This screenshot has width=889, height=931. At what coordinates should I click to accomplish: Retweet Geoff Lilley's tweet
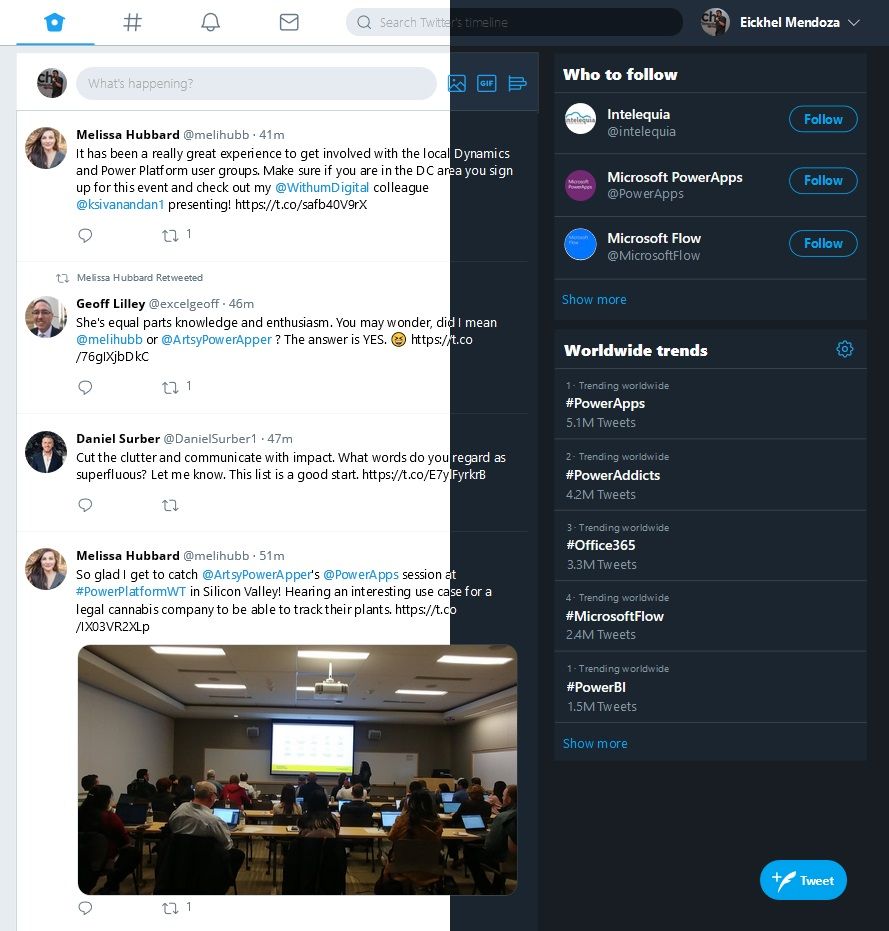tap(170, 388)
